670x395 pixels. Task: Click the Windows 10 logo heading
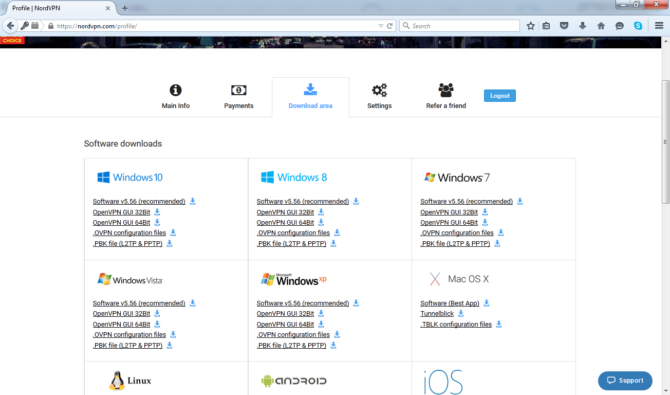coord(130,177)
